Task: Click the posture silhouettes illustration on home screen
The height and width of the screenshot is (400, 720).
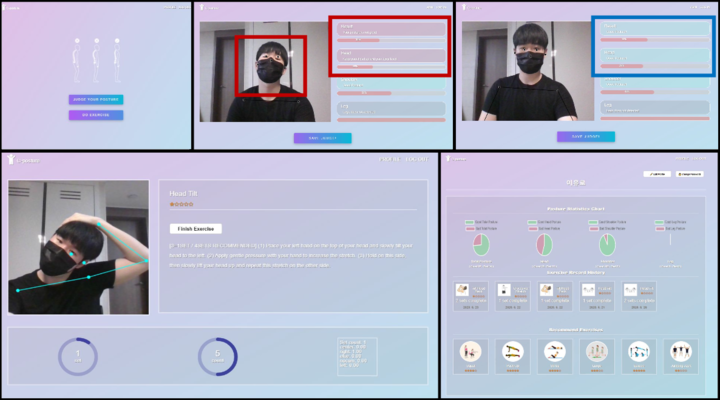Action: (96, 61)
